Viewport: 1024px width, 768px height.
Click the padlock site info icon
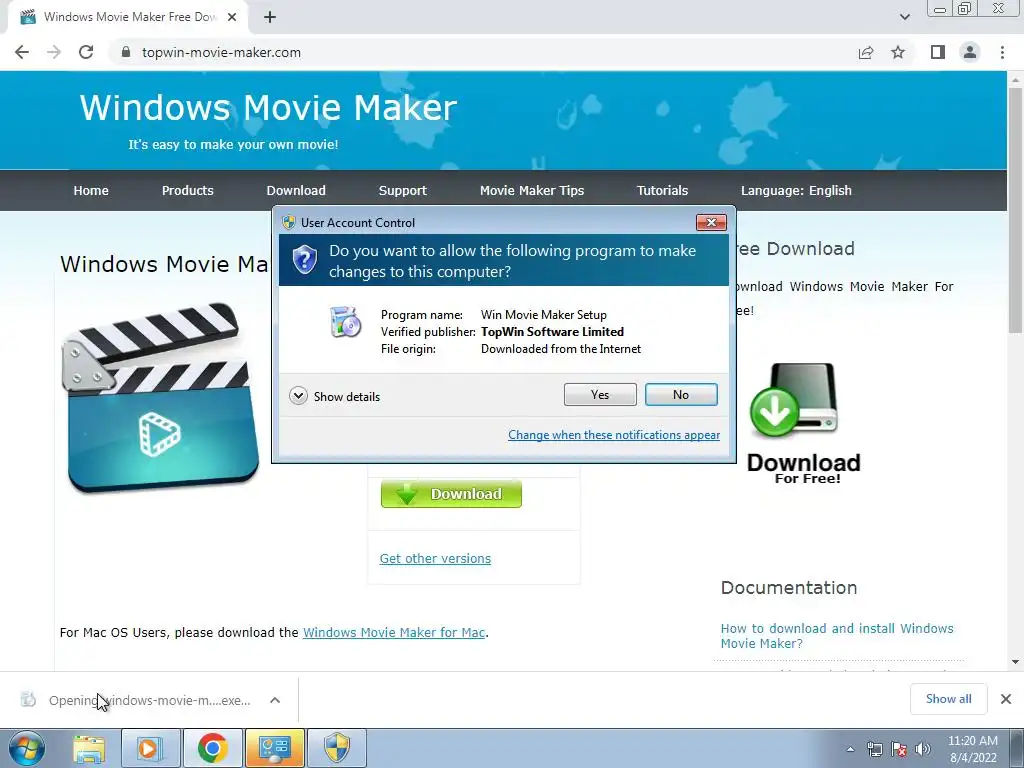tap(126, 52)
